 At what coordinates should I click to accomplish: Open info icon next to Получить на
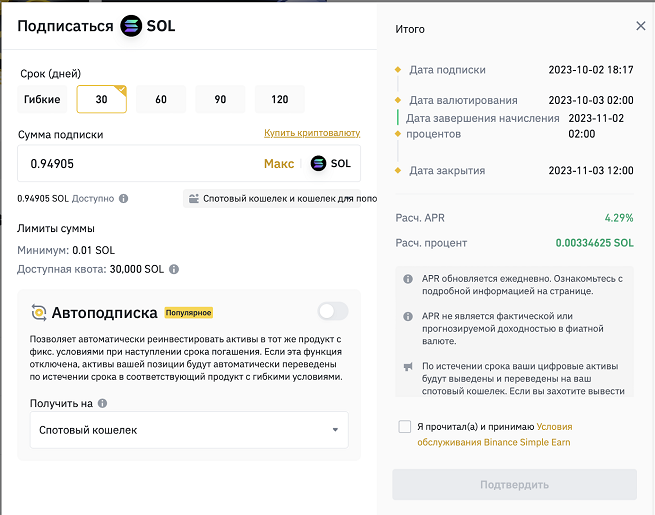click(x=102, y=403)
